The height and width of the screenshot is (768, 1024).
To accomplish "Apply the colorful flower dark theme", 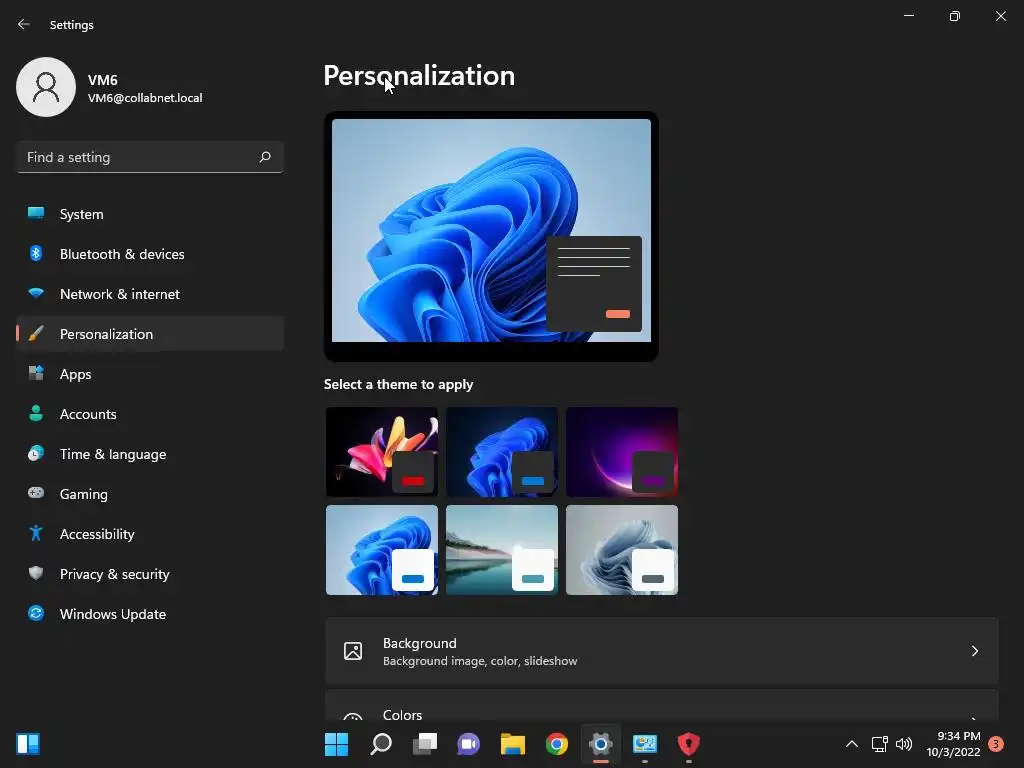I will 382,452.
